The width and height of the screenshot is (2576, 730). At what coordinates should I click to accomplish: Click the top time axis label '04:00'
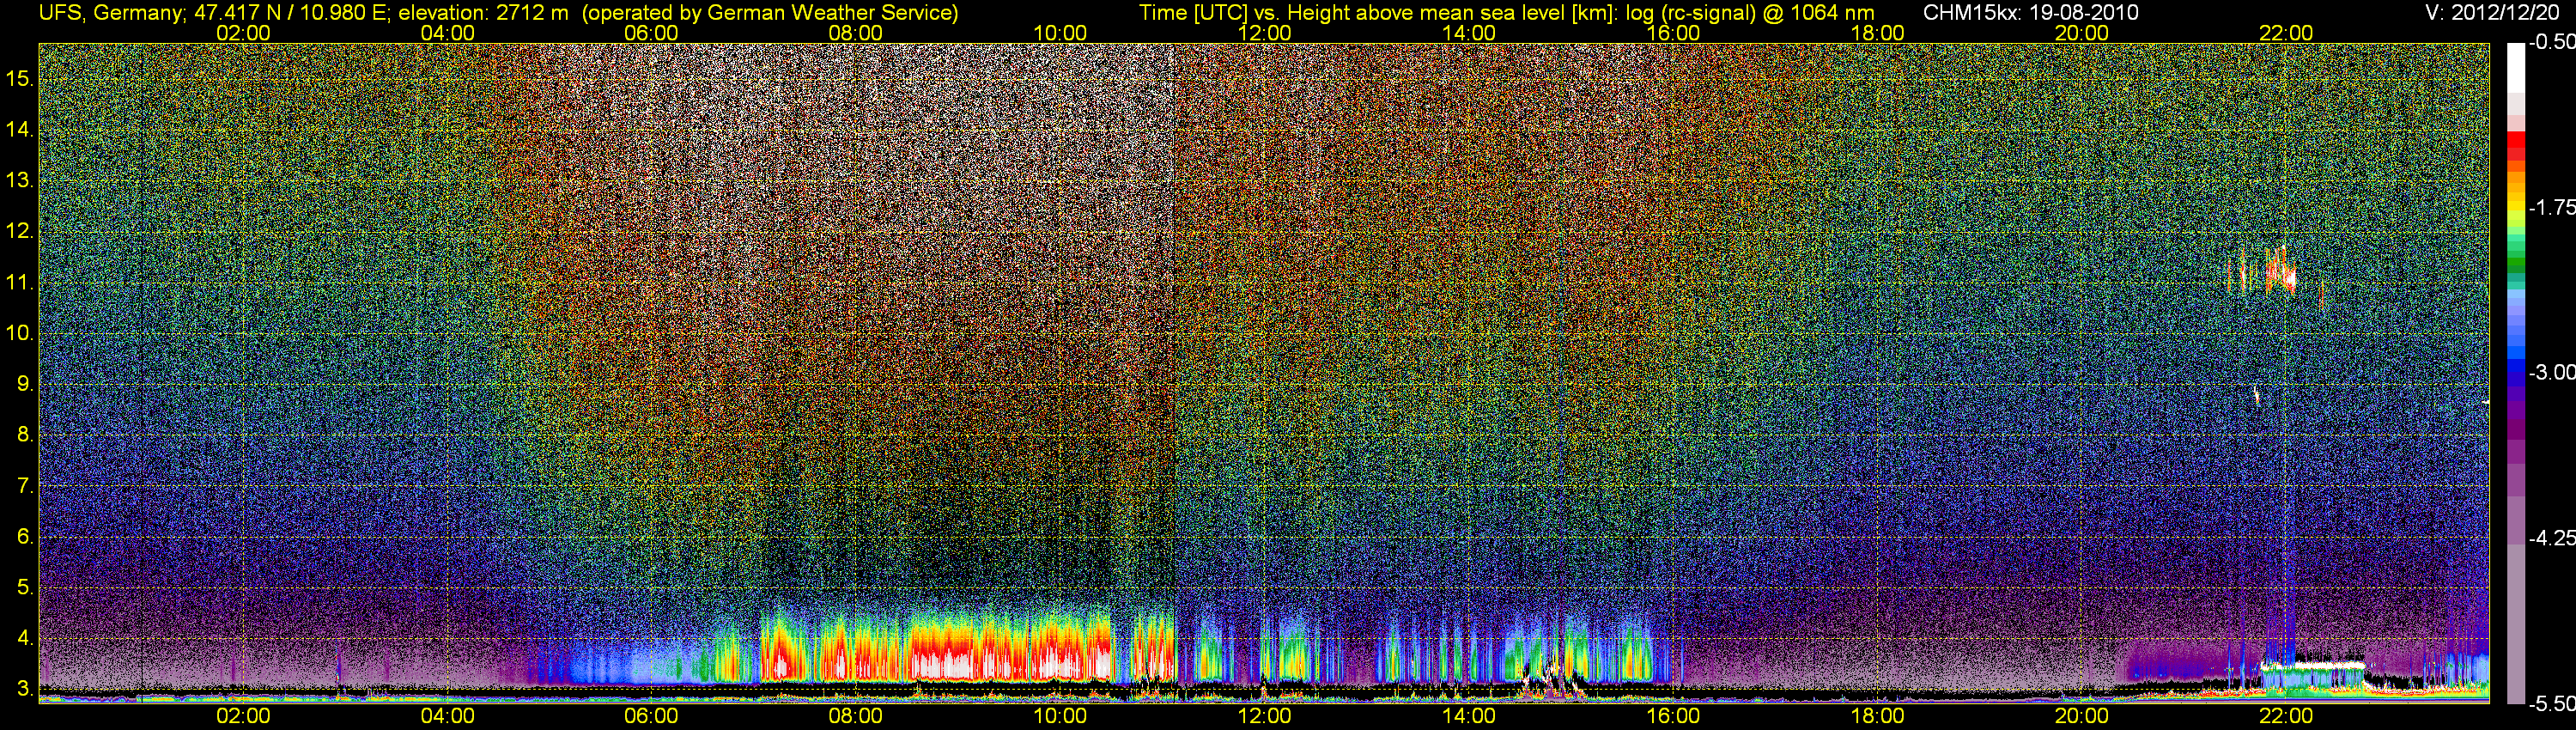pyautogui.click(x=447, y=33)
